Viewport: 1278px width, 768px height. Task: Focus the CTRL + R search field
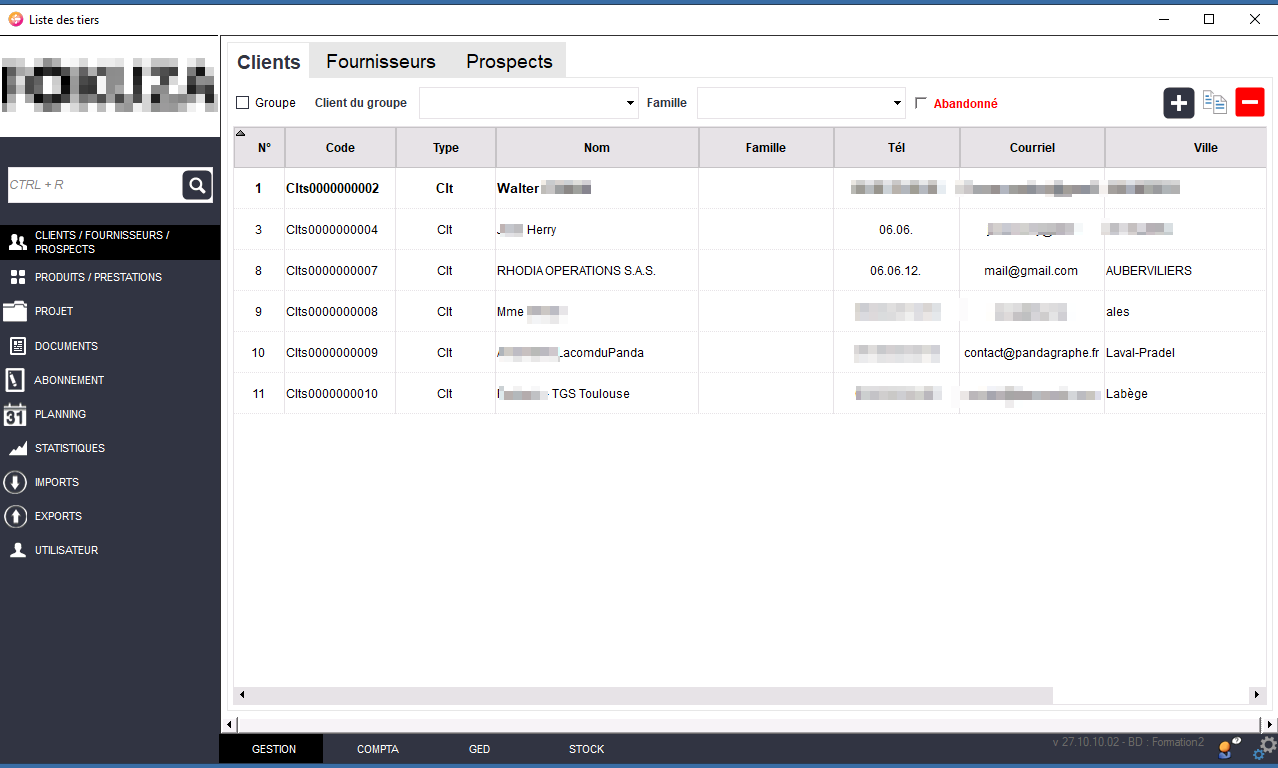(95, 185)
